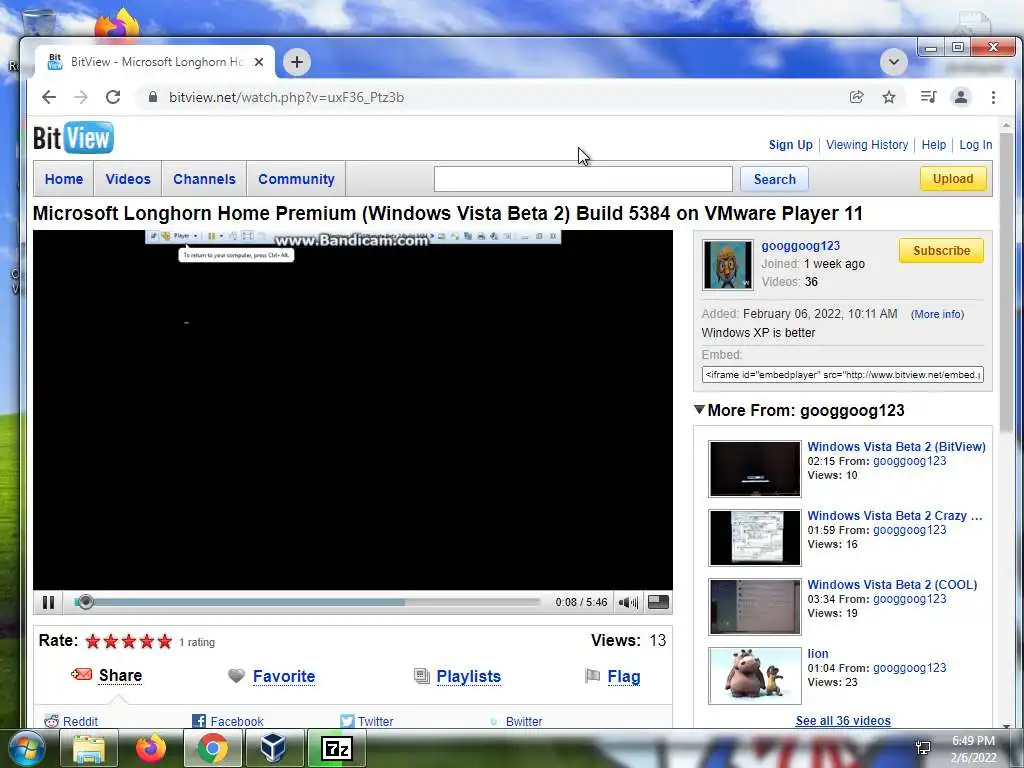Open the lion video thumbnail
The image size is (1024, 768).
point(755,676)
